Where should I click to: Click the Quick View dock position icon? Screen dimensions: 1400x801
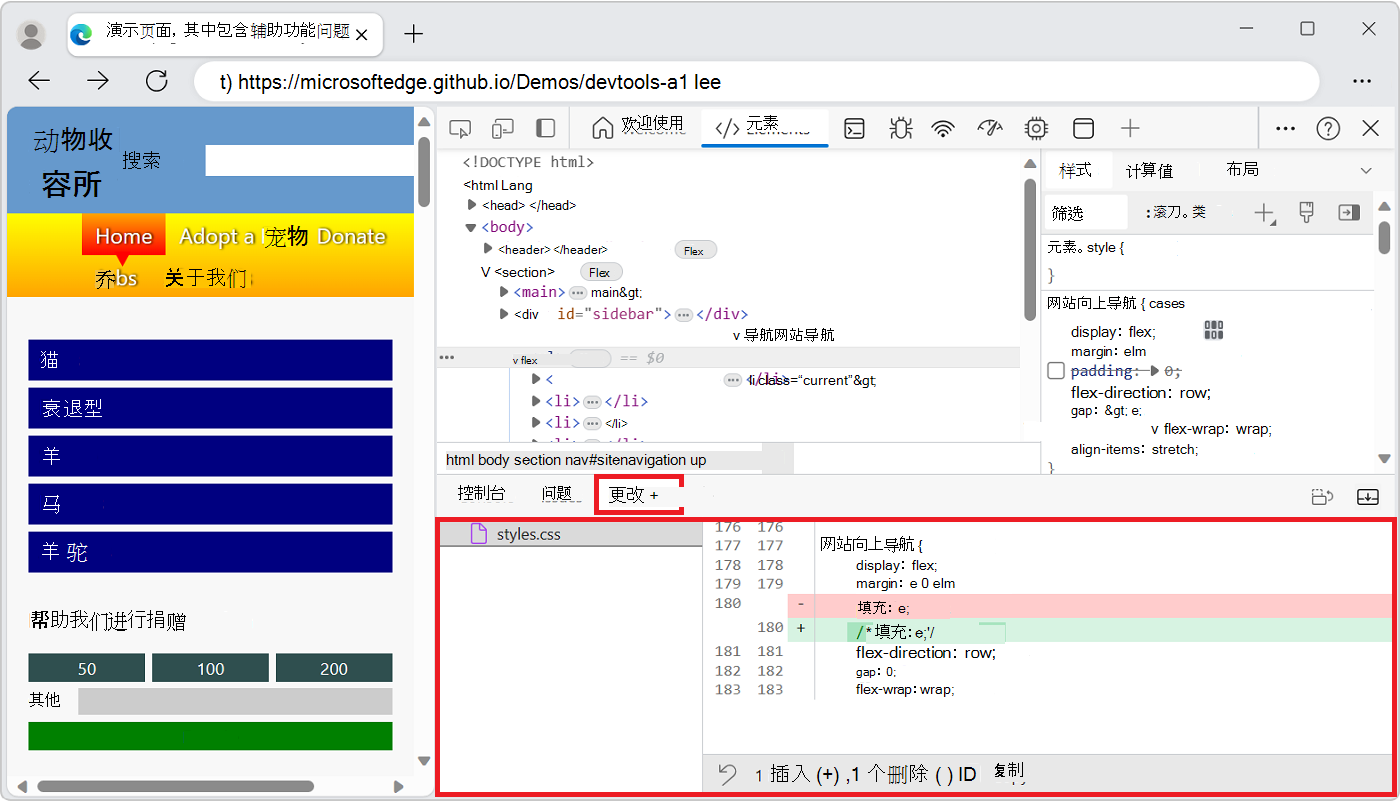[1323, 496]
